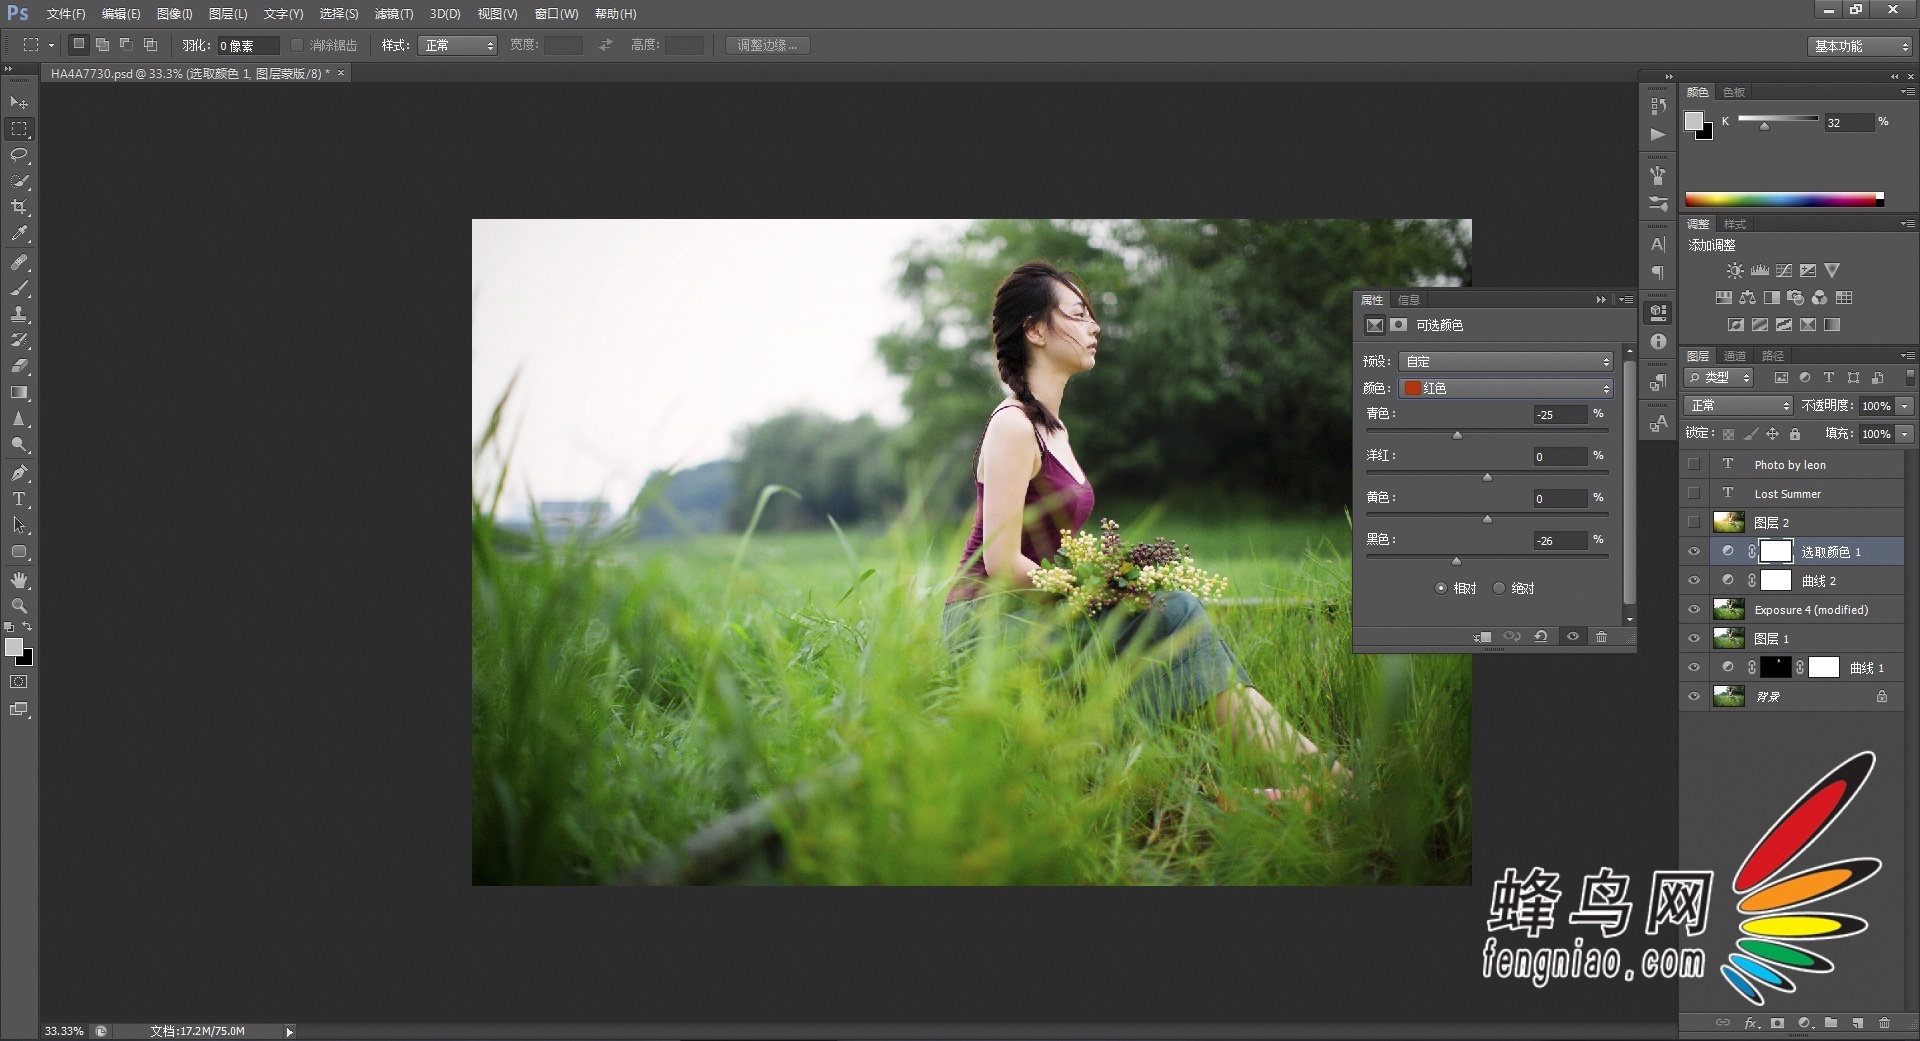The width and height of the screenshot is (1920, 1041).
Task: Open the 基本功能 workspace dropdown
Action: point(1860,47)
